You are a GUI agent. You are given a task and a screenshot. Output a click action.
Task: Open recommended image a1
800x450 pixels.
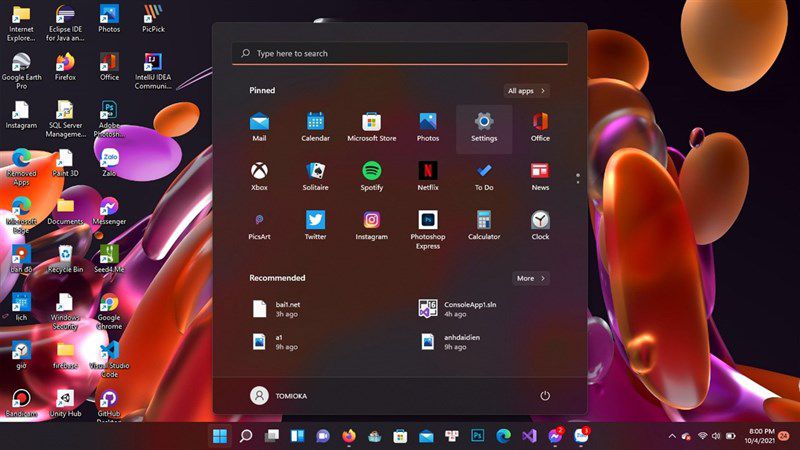(276, 341)
